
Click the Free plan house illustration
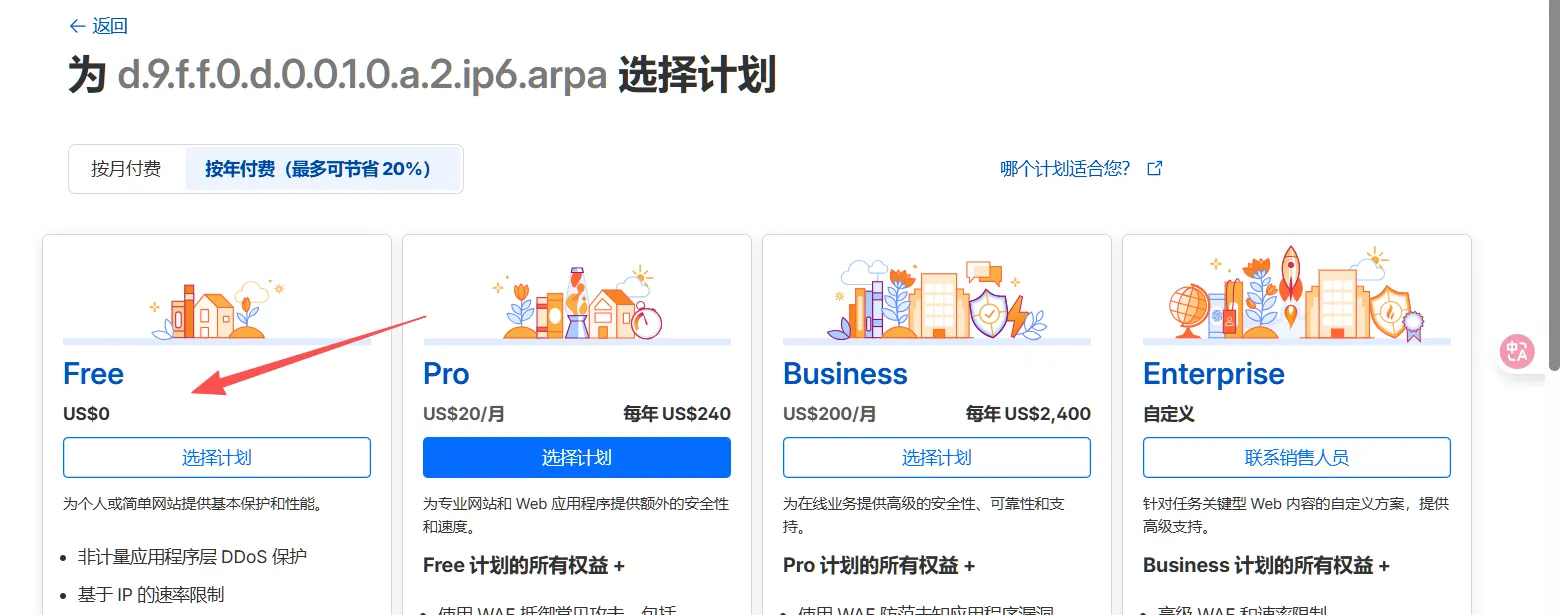pyautogui.click(x=215, y=312)
